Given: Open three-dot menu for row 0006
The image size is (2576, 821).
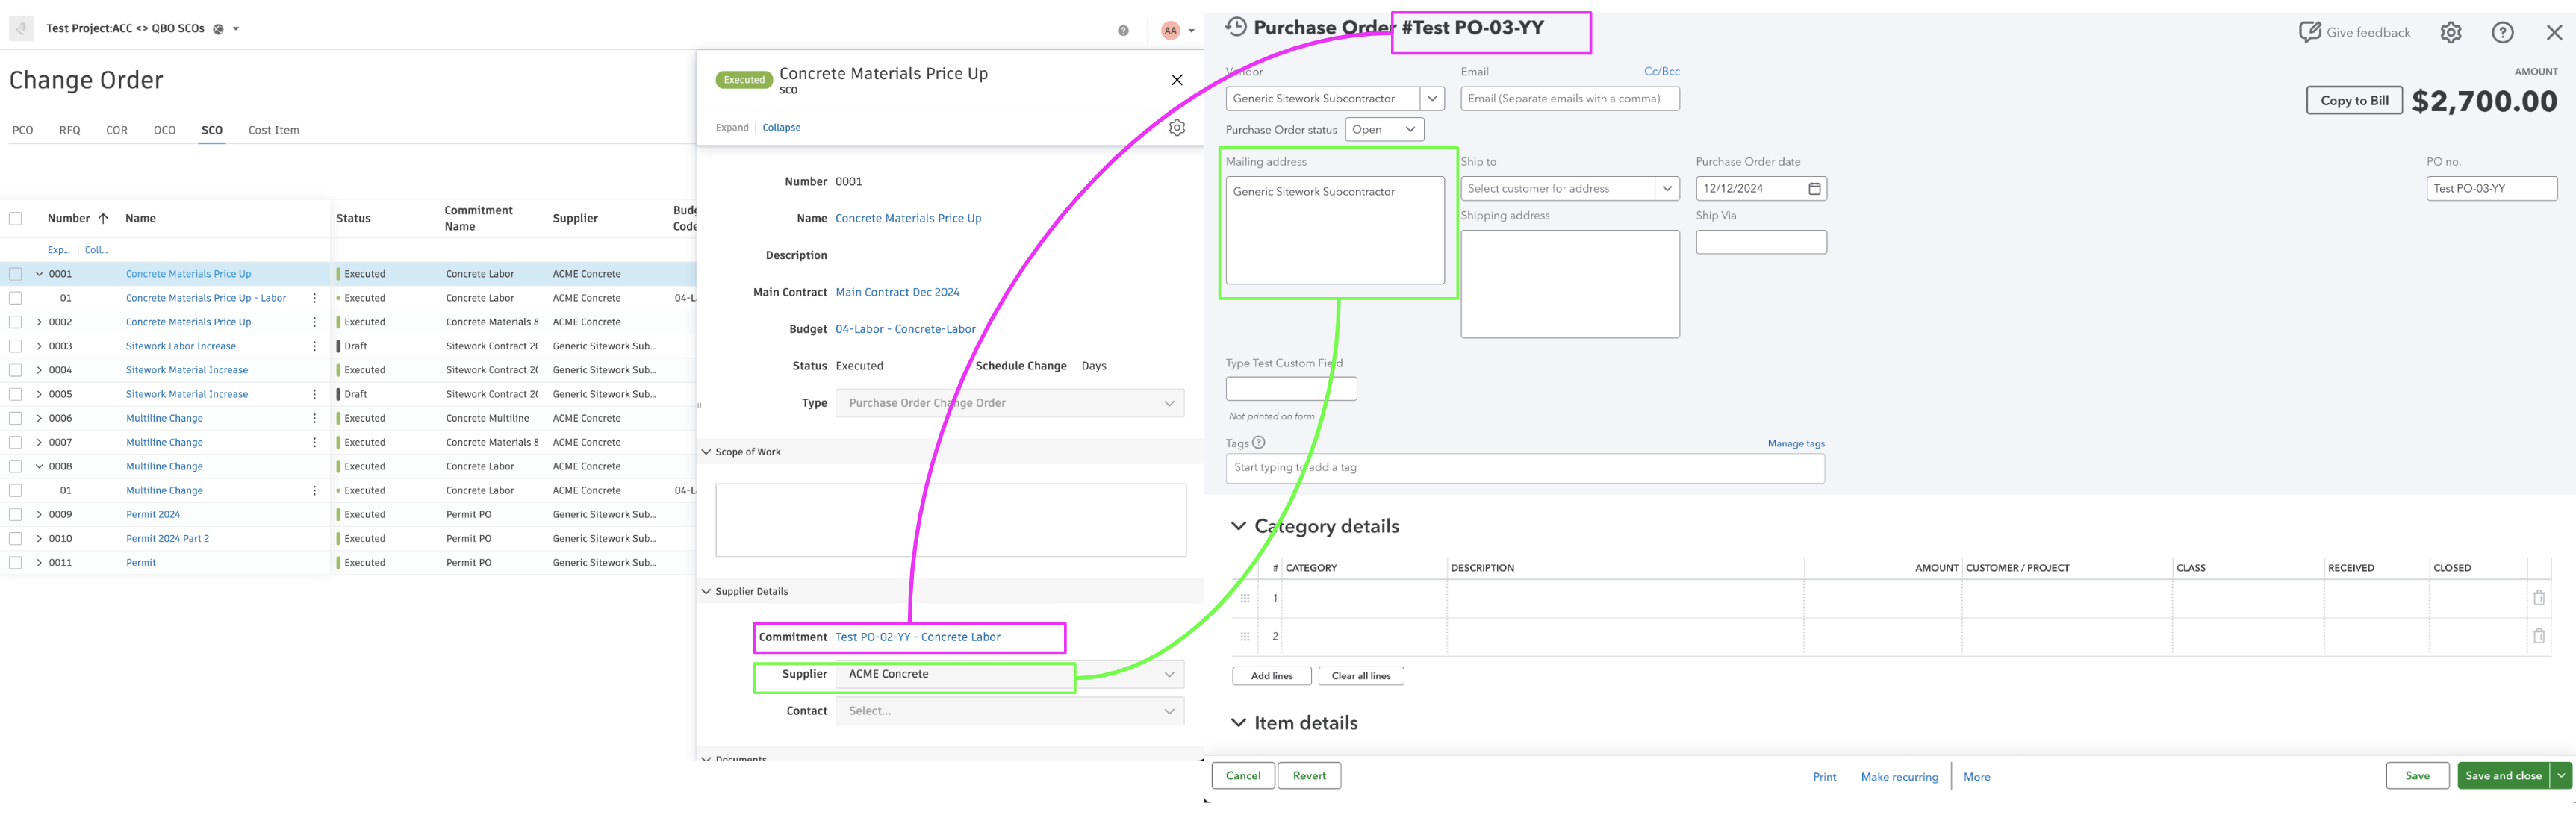Looking at the screenshot, I should [314, 418].
